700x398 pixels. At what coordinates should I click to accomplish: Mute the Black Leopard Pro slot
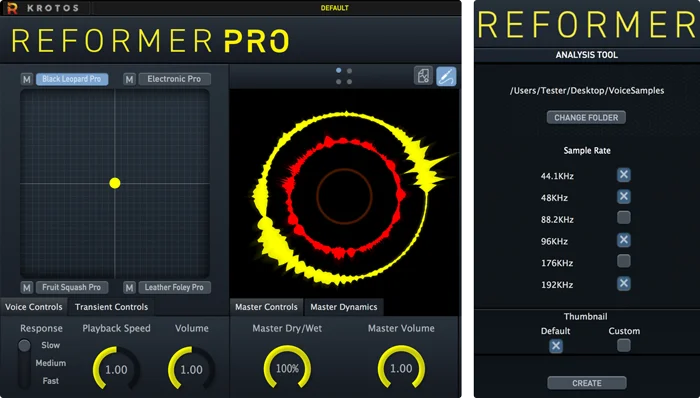coord(27,79)
